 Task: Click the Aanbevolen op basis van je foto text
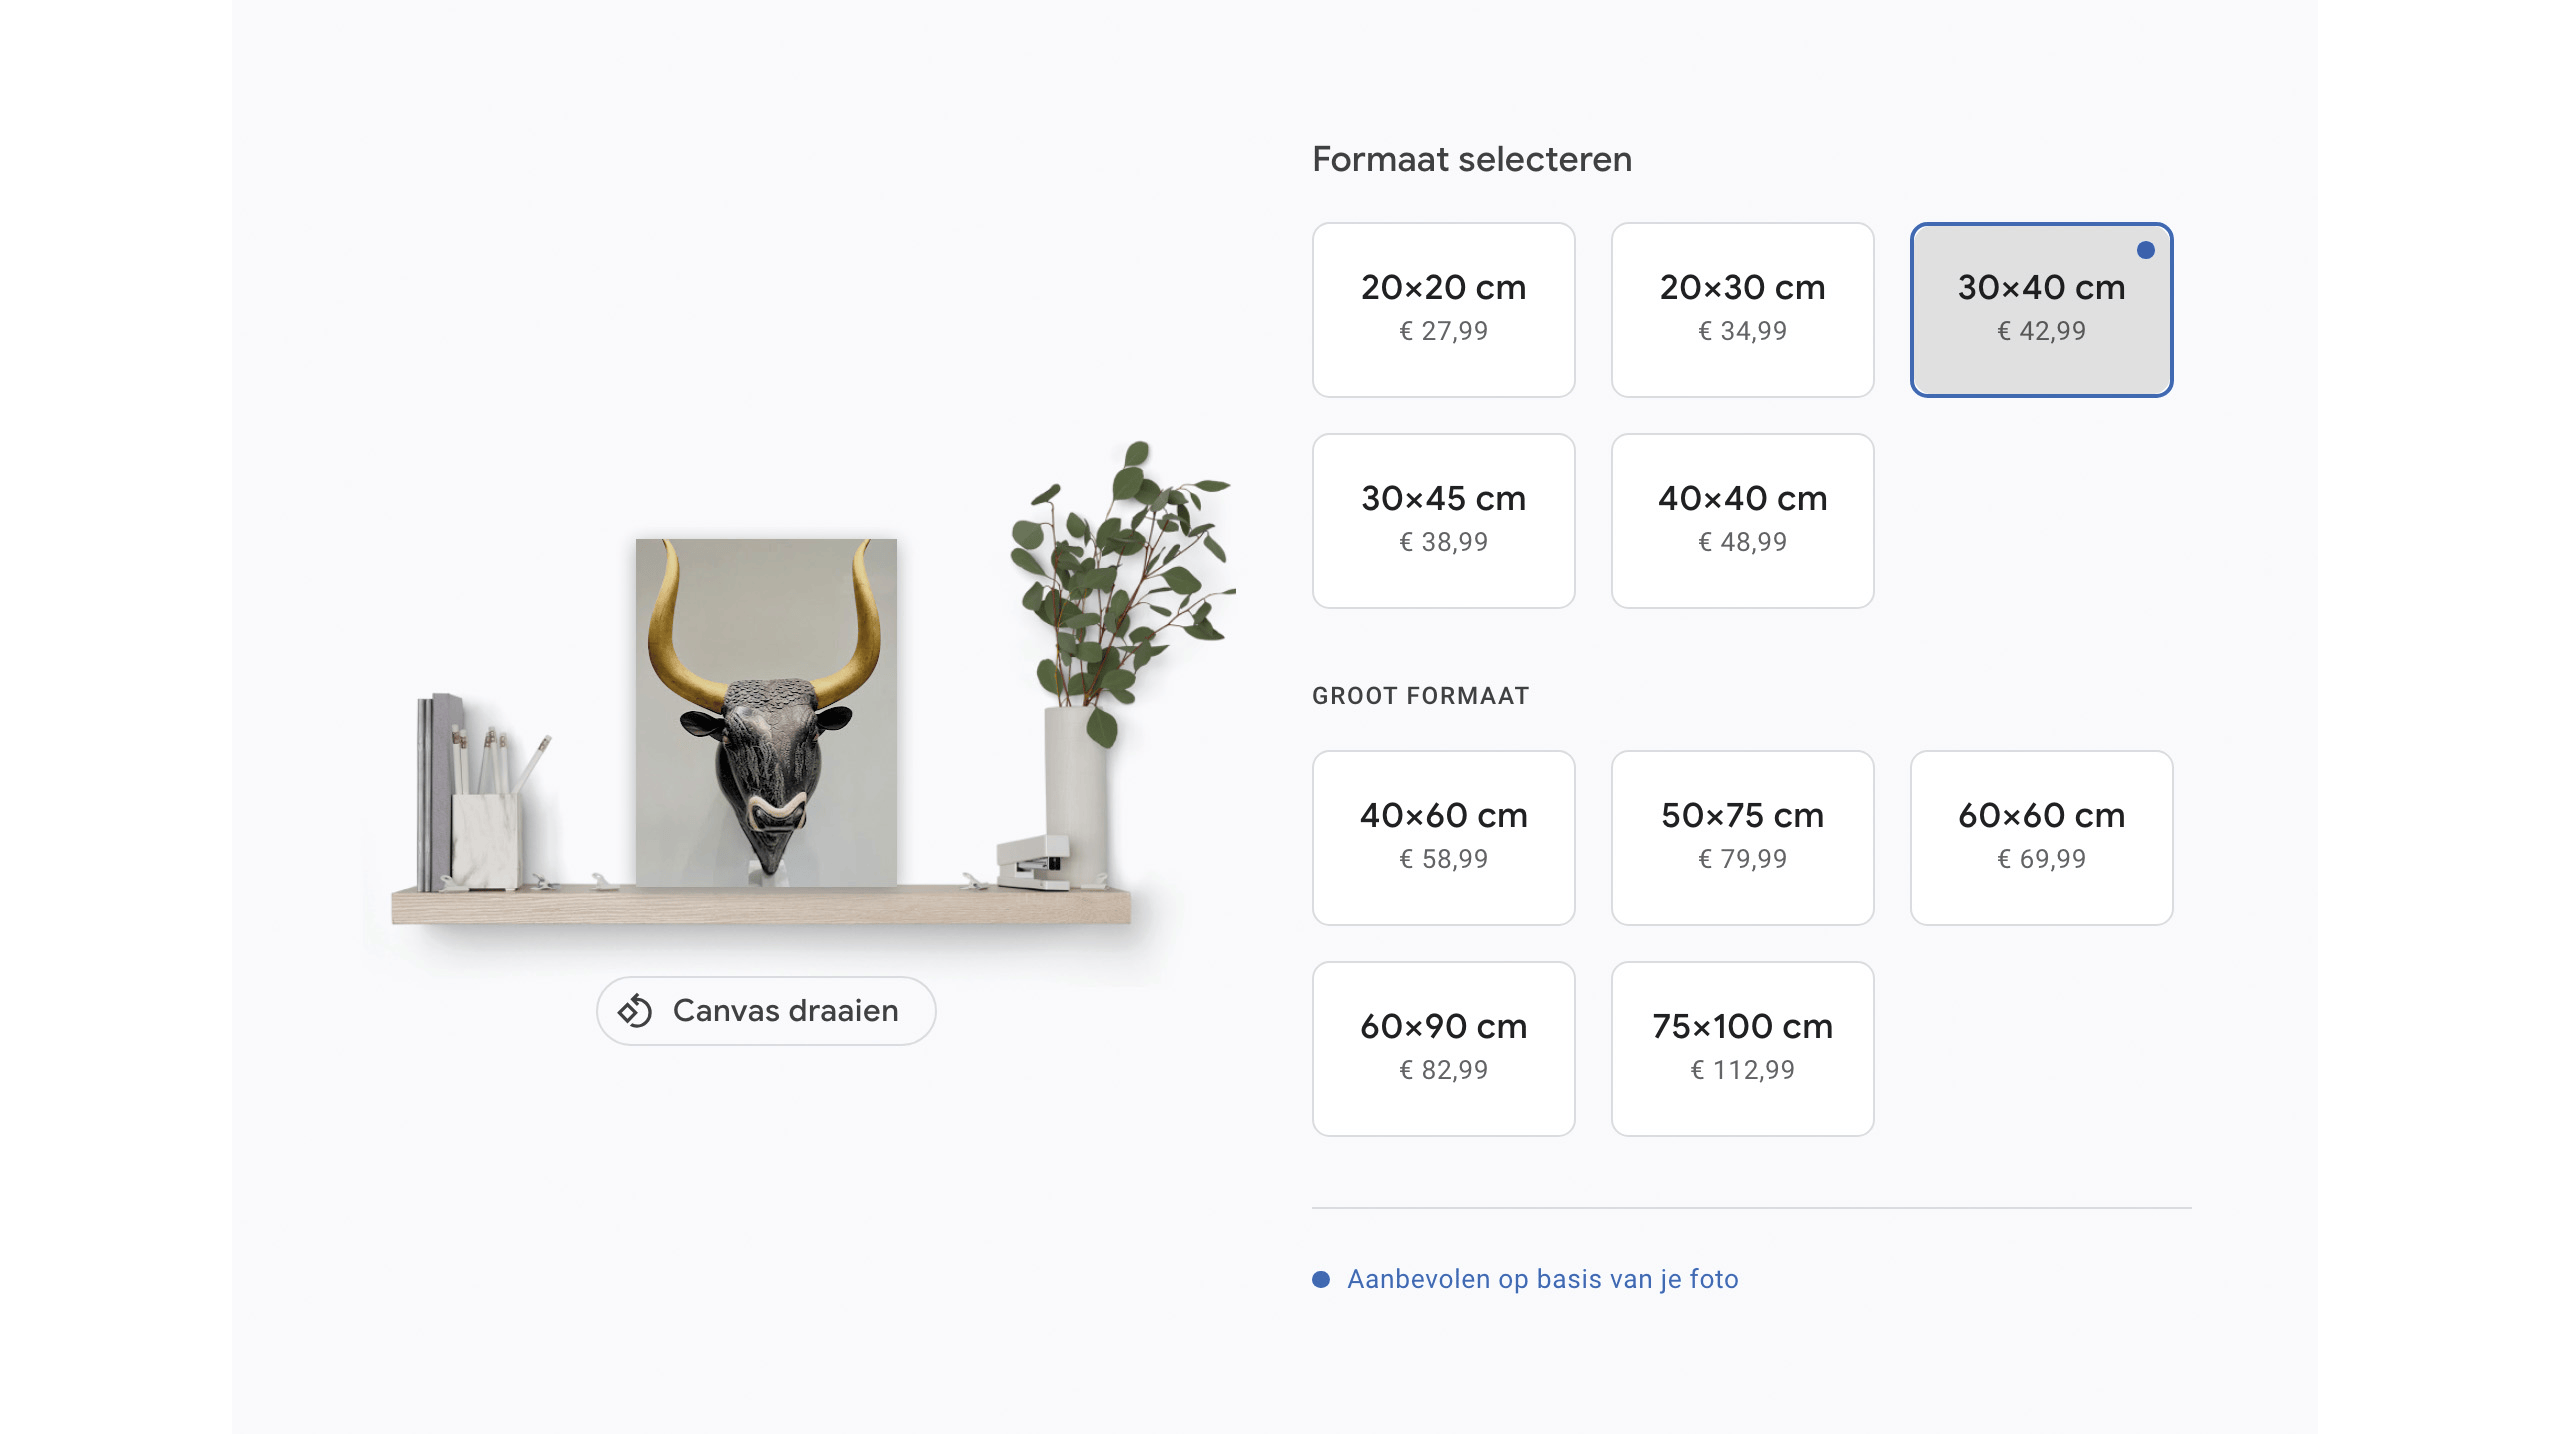[1542, 1279]
